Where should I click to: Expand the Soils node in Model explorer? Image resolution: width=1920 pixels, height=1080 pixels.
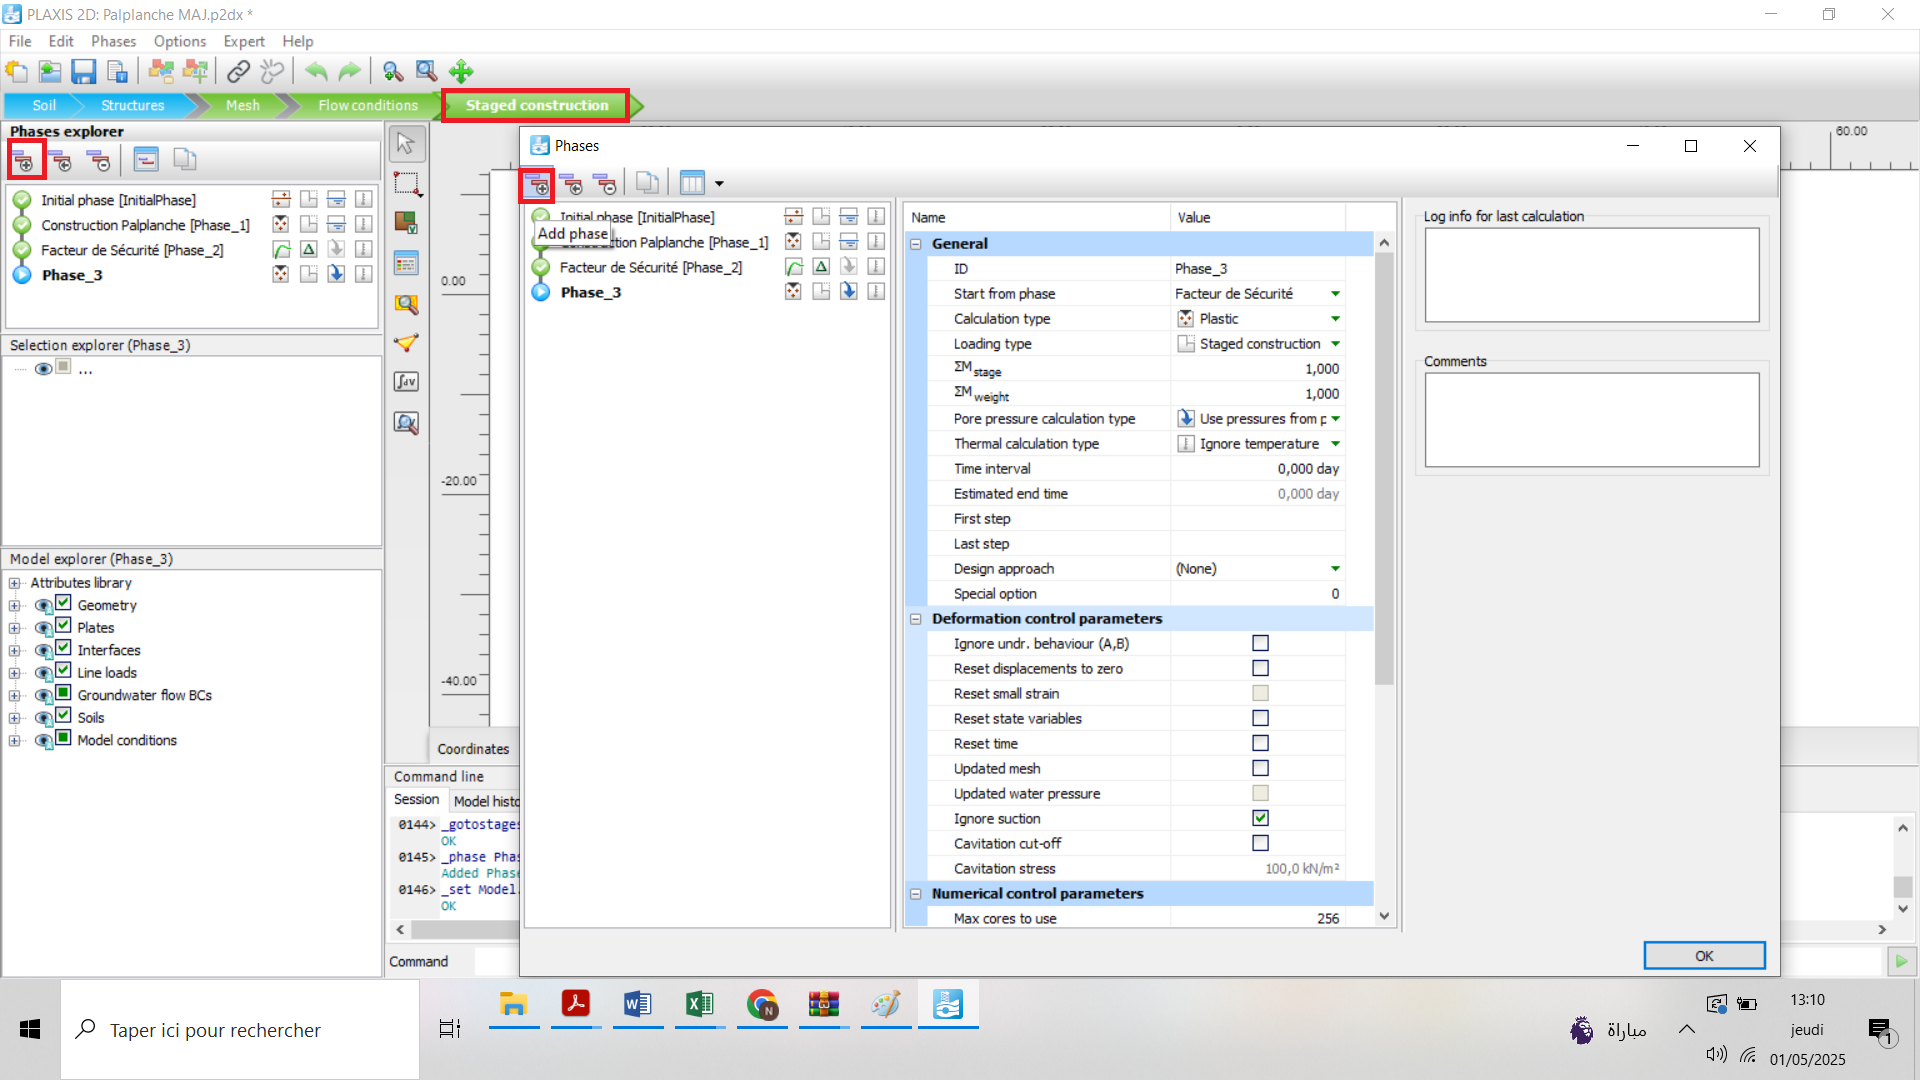click(14, 717)
